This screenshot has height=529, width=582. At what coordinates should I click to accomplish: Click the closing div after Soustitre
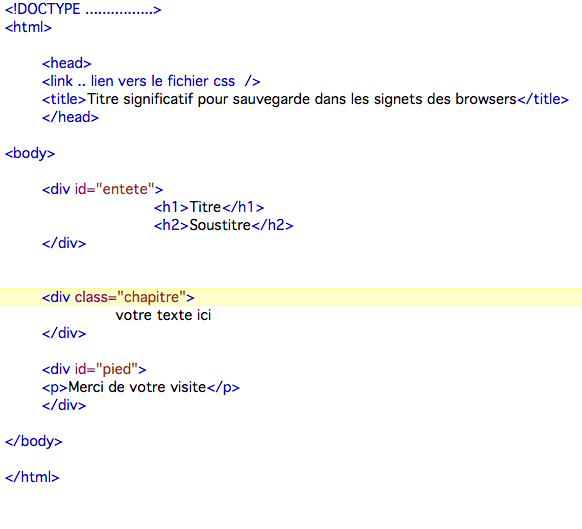[x=64, y=243]
